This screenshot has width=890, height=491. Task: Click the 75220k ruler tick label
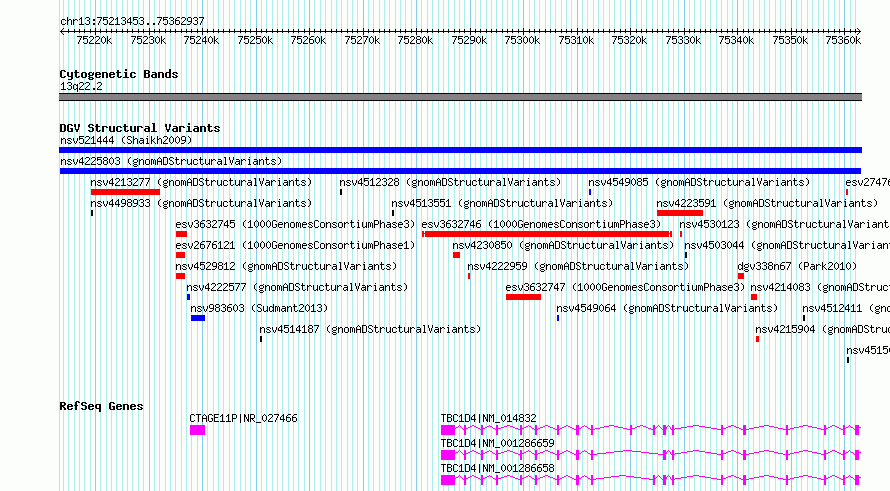tap(94, 40)
